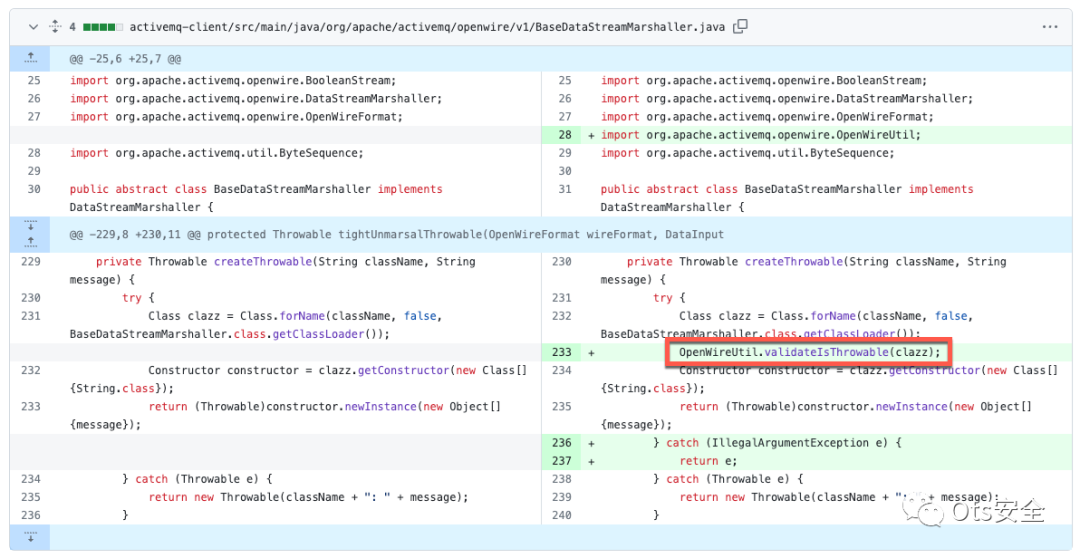The image size is (1080, 558).
Task: Select hunk header @@ -229,8 +230,11 @@
Action: 396,235
